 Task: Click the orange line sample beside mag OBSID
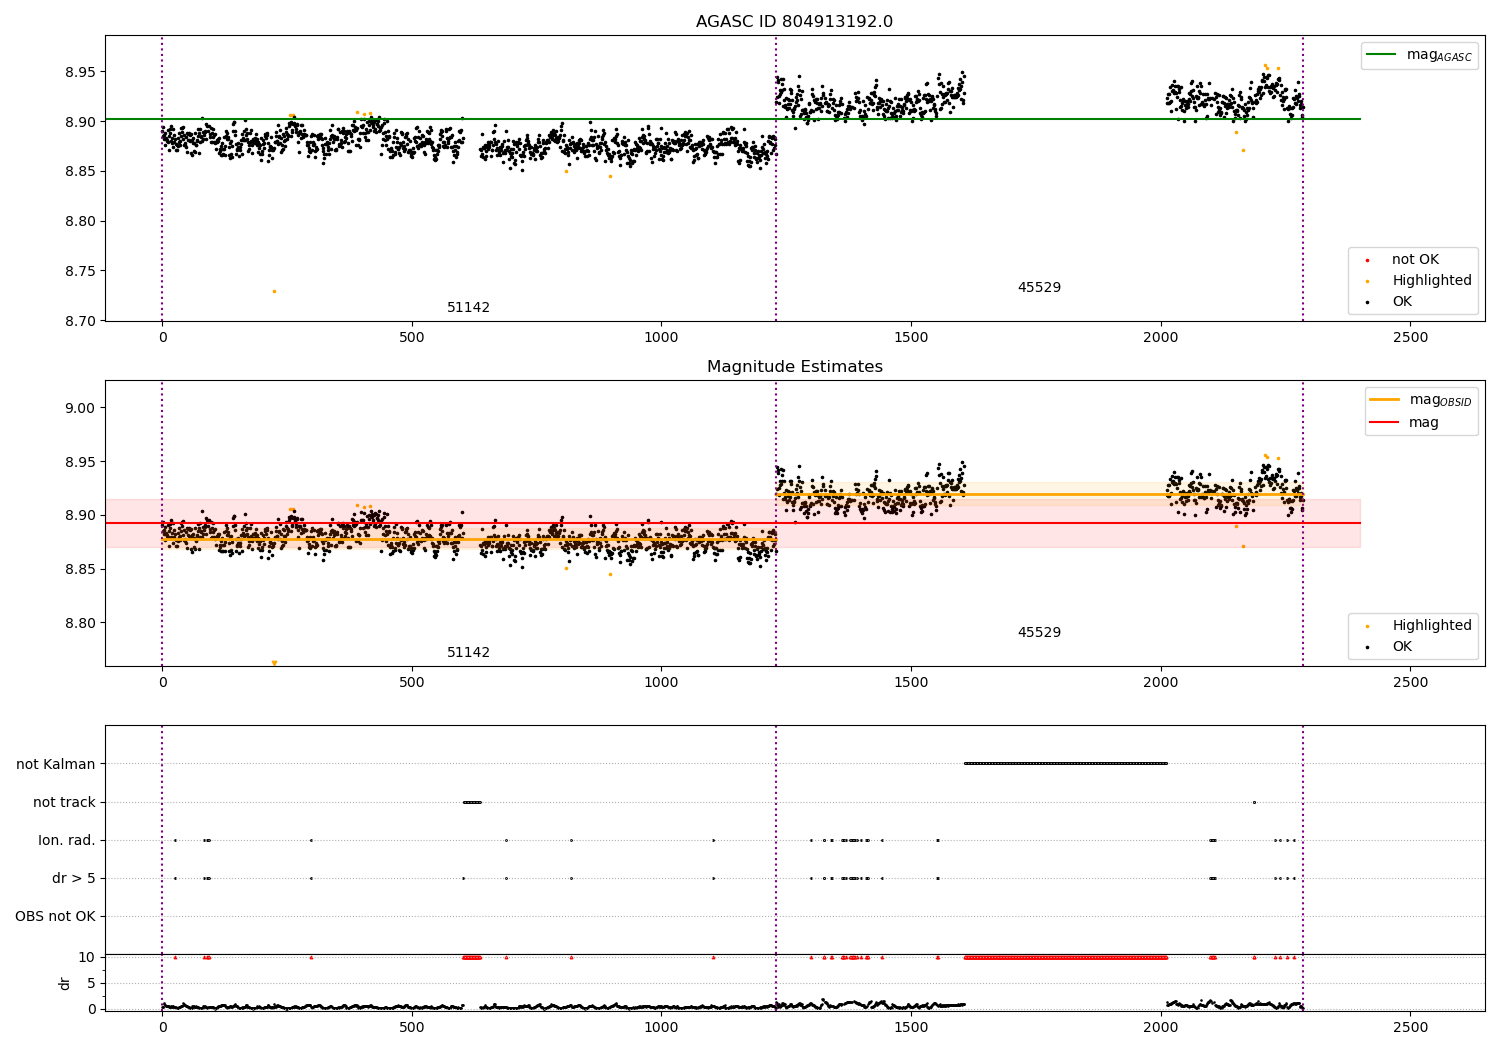click(x=1385, y=400)
